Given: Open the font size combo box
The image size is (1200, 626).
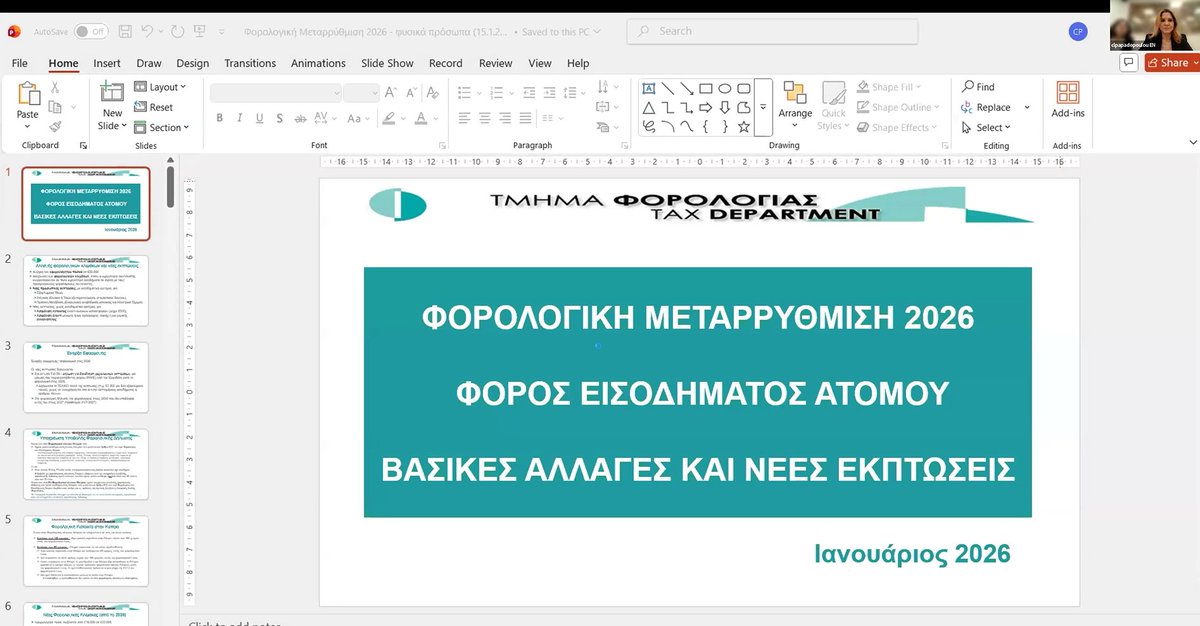Looking at the screenshot, I should tap(361, 93).
